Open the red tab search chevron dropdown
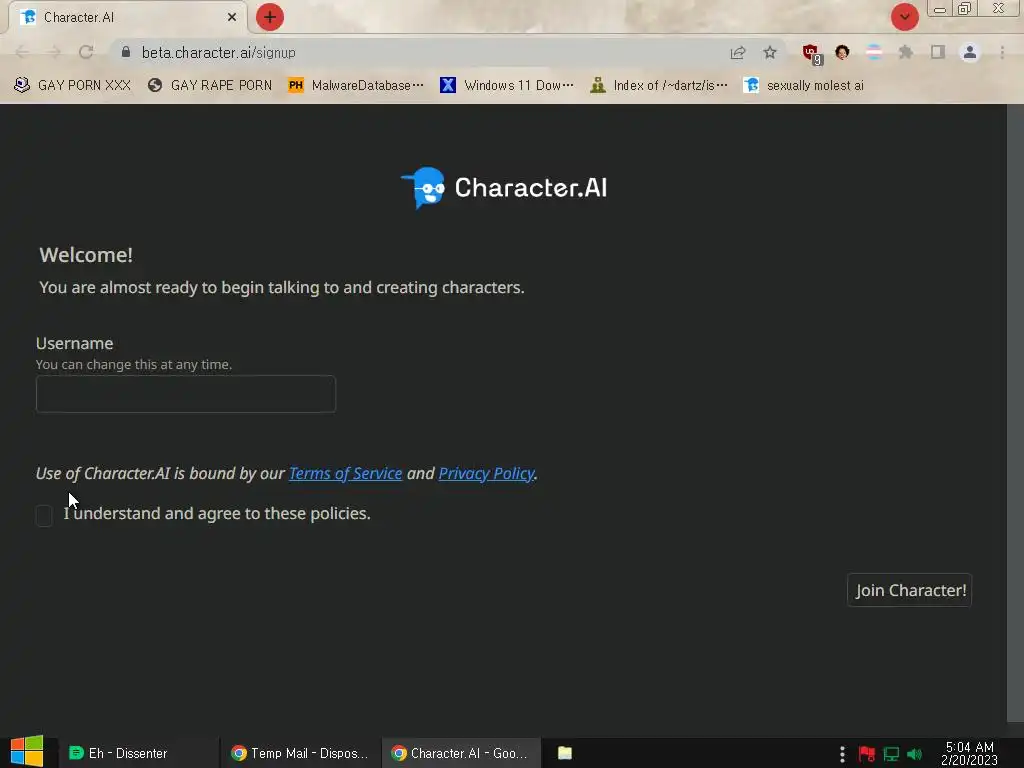 [904, 17]
